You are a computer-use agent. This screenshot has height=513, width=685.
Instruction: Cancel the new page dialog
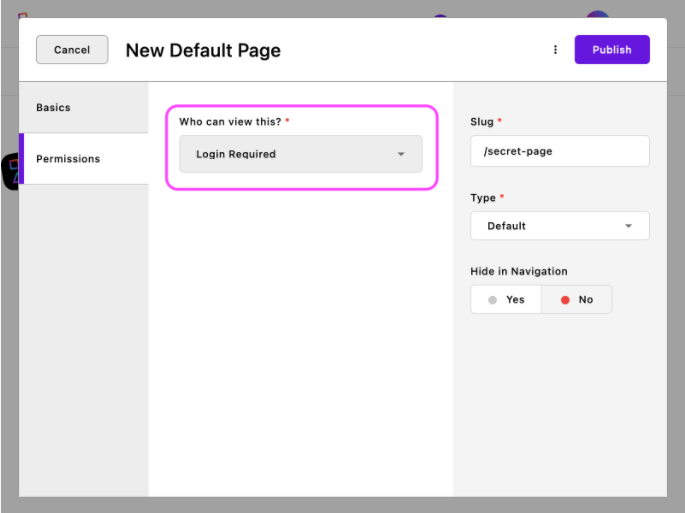pyautogui.click(x=72, y=50)
